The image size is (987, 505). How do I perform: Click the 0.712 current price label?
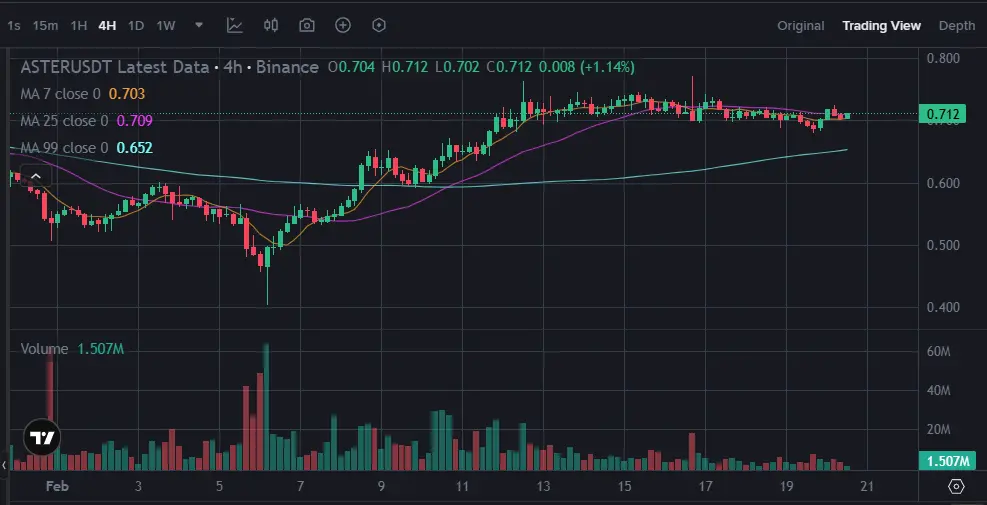[x=944, y=115]
